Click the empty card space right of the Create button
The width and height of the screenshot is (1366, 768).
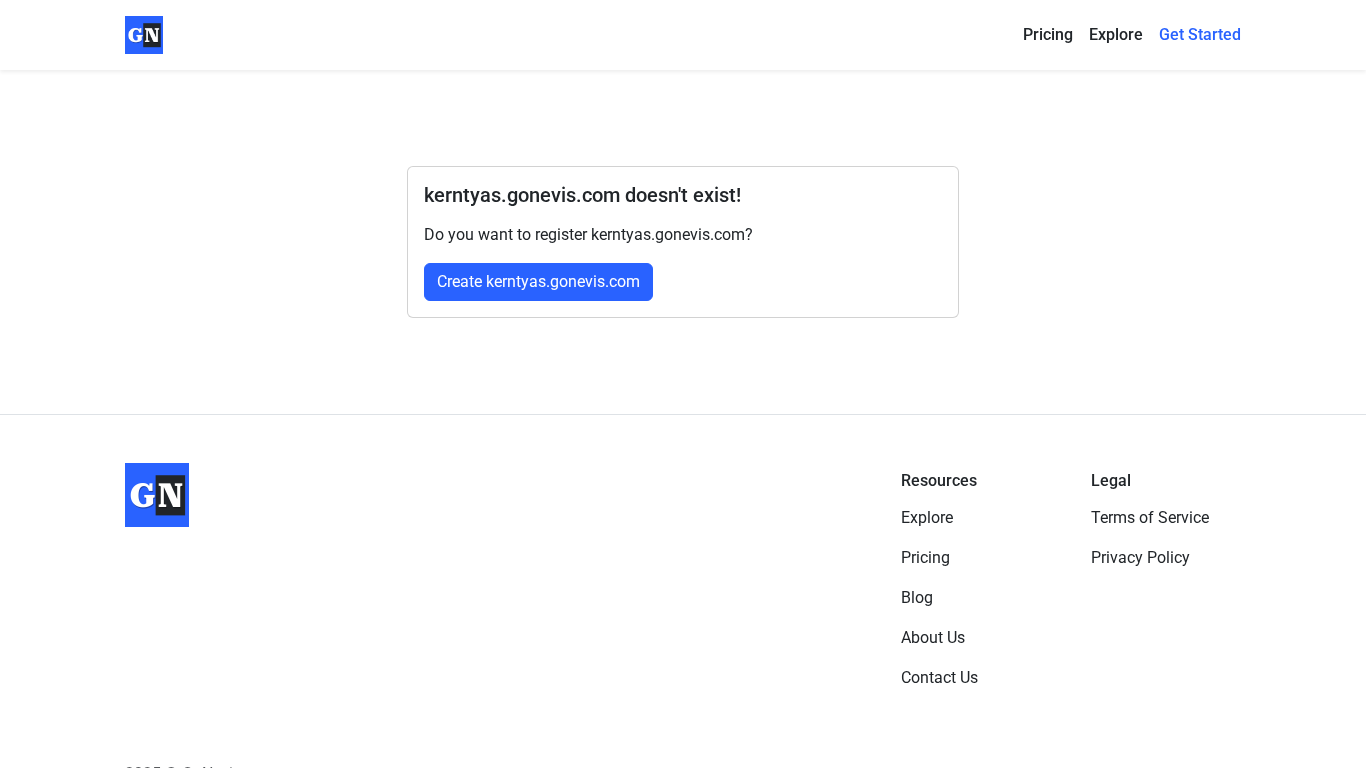[x=800, y=282]
